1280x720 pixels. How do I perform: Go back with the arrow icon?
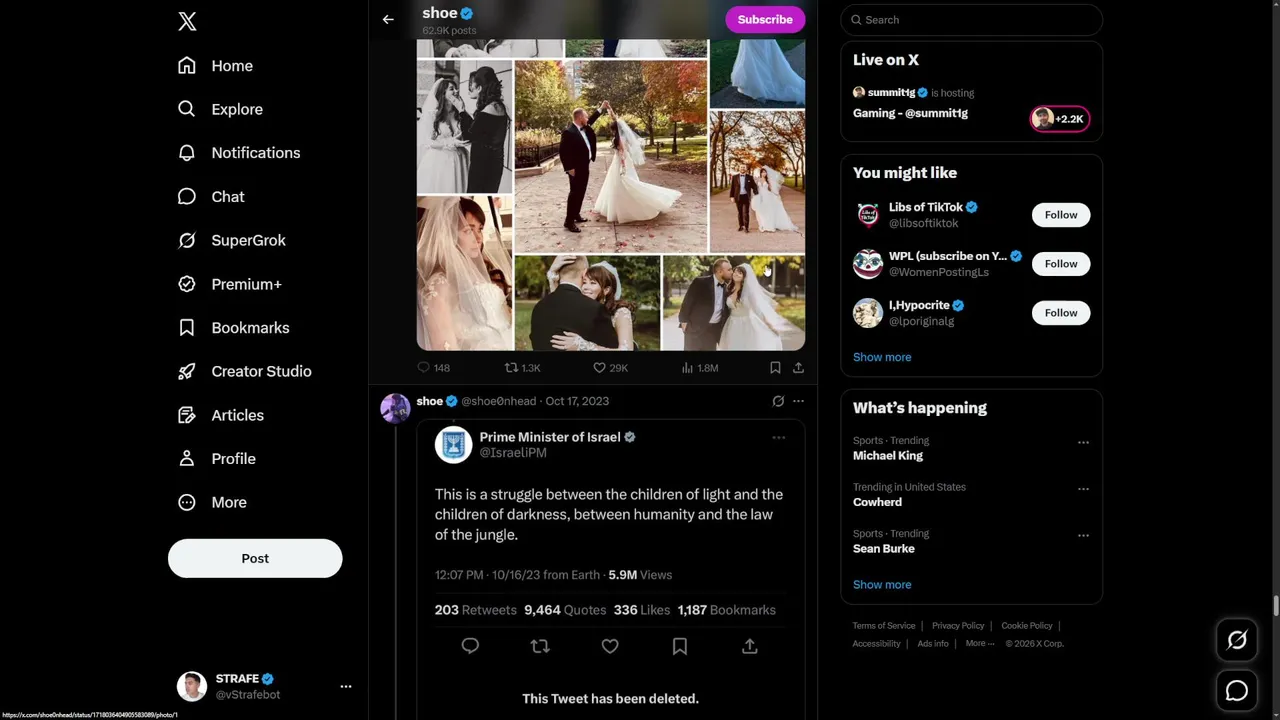[x=388, y=19]
